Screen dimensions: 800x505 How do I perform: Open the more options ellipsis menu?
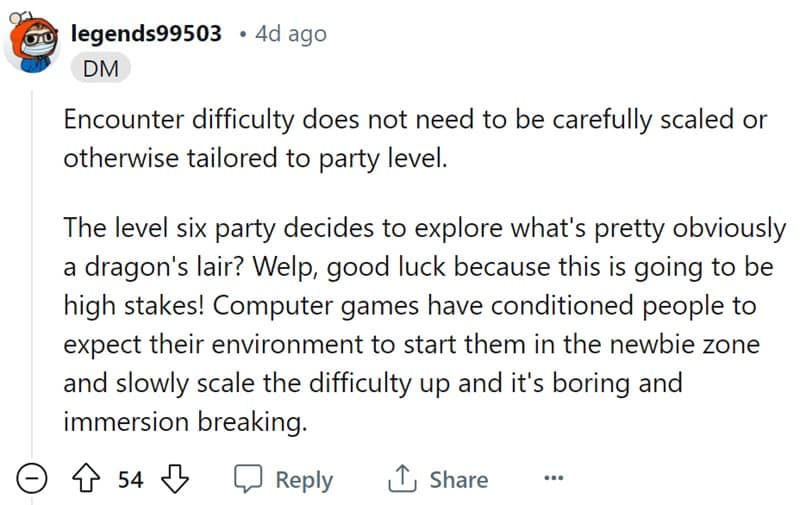[x=553, y=479]
